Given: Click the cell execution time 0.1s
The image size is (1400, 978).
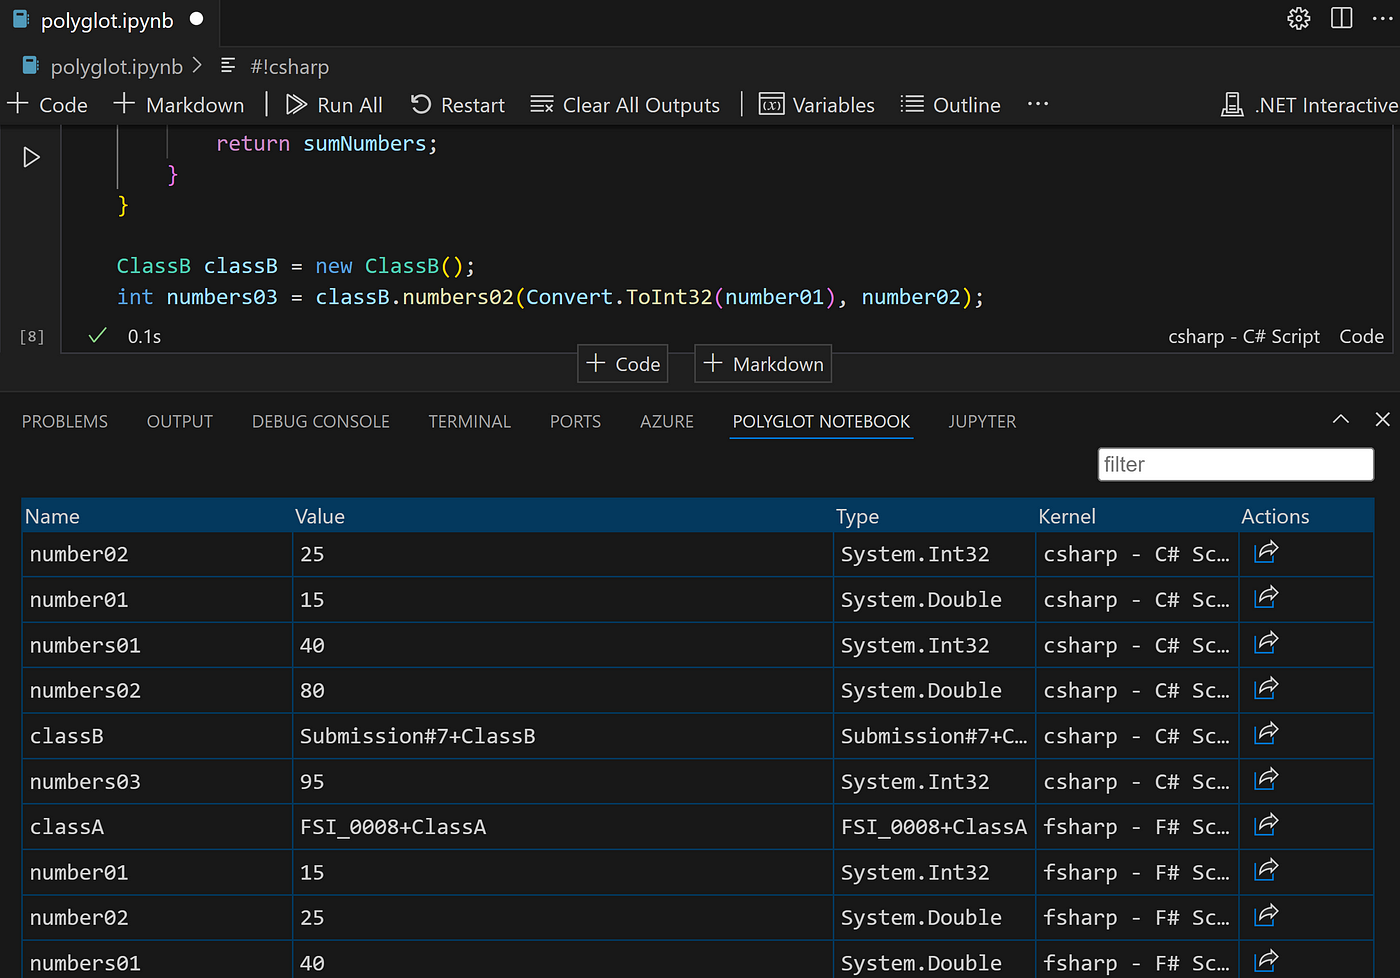Looking at the screenshot, I should 144,337.
